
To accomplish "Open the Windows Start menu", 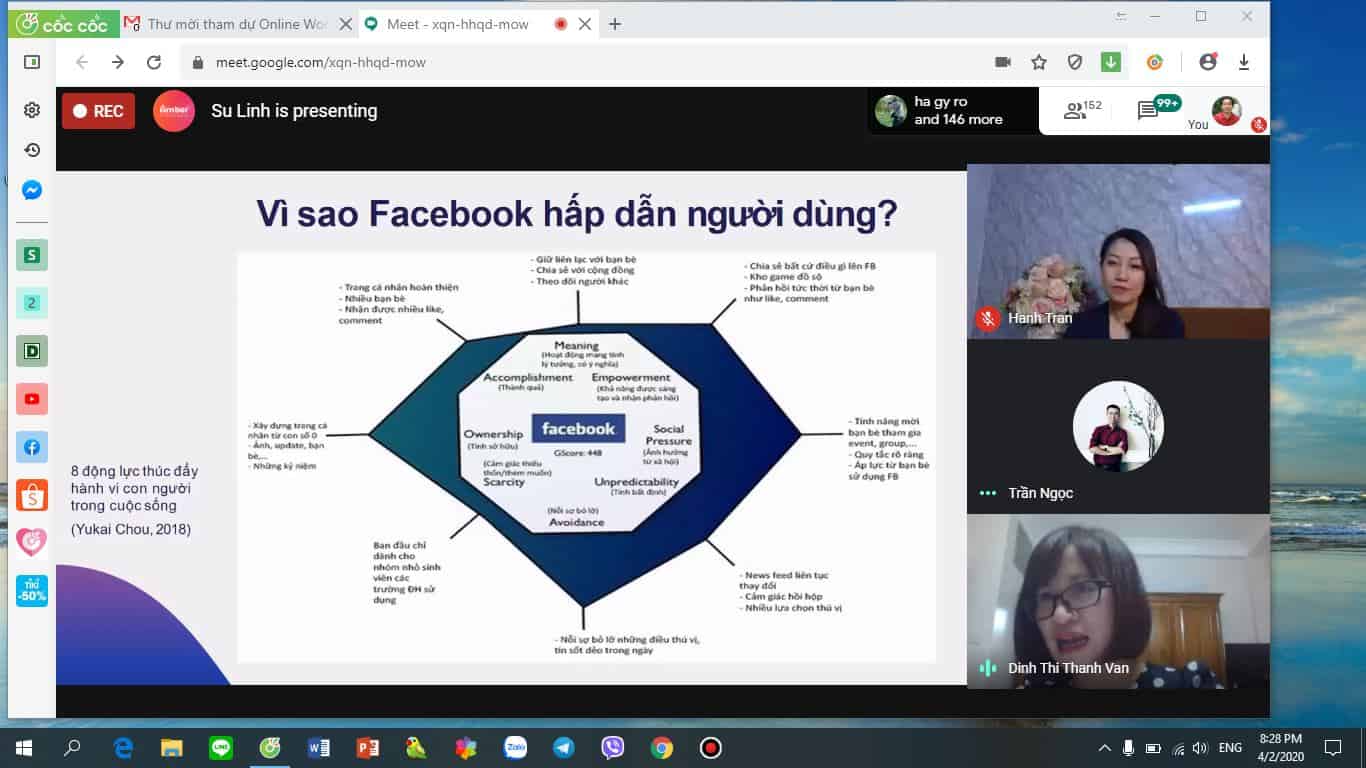I will (x=24, y=747).
